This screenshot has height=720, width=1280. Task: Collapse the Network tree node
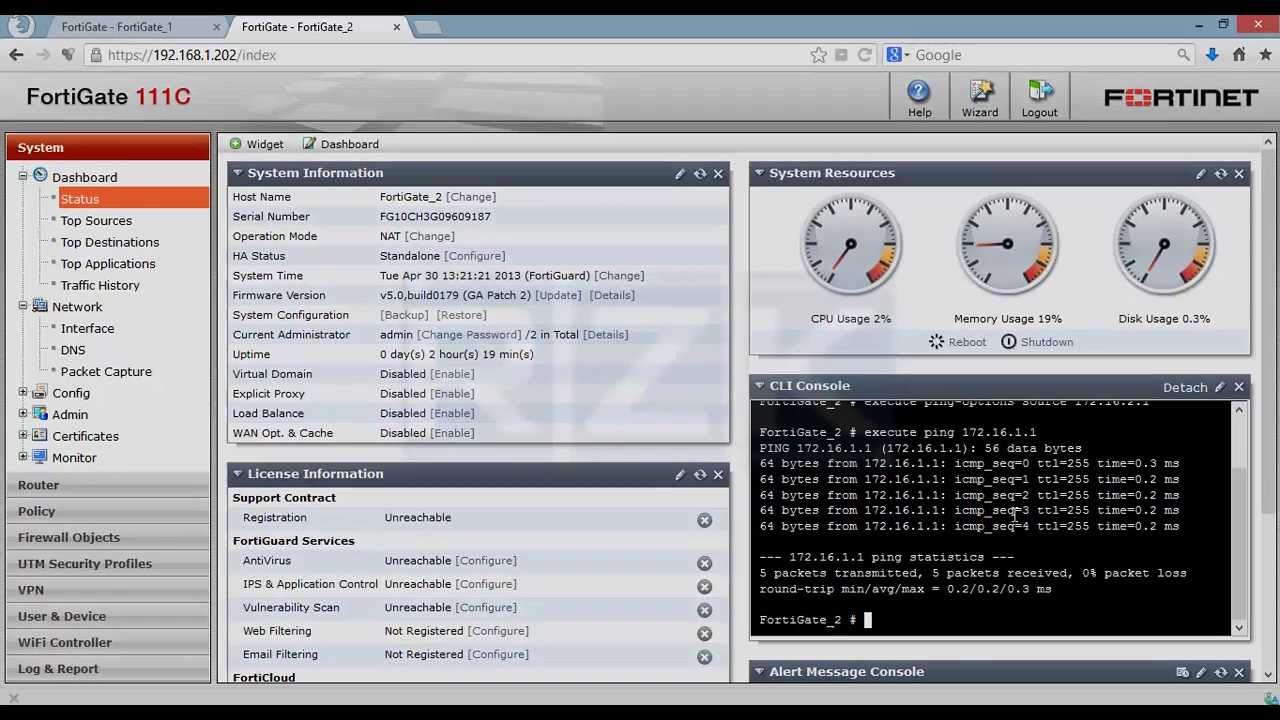tap(23, 307)
